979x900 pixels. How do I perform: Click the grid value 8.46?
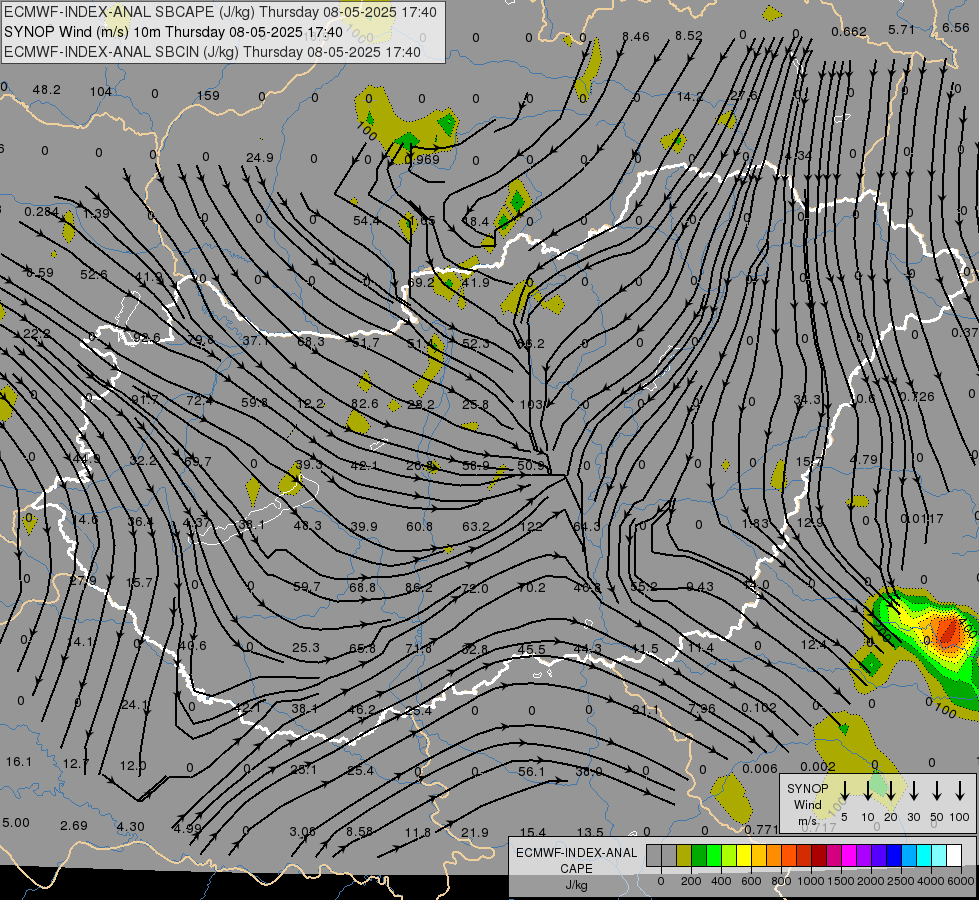(x=636, y=37)
